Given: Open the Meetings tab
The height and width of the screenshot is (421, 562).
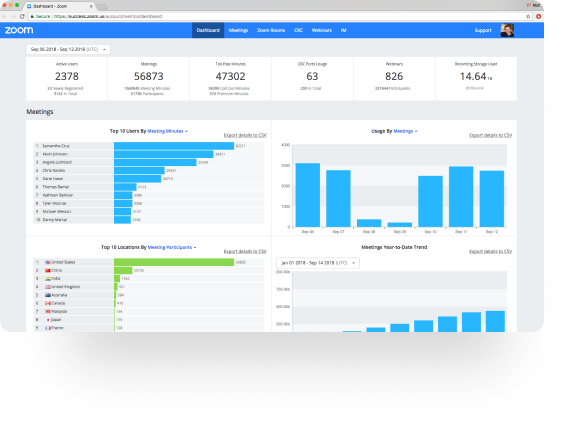Looking at the screenshot, I should pos(238,30).
